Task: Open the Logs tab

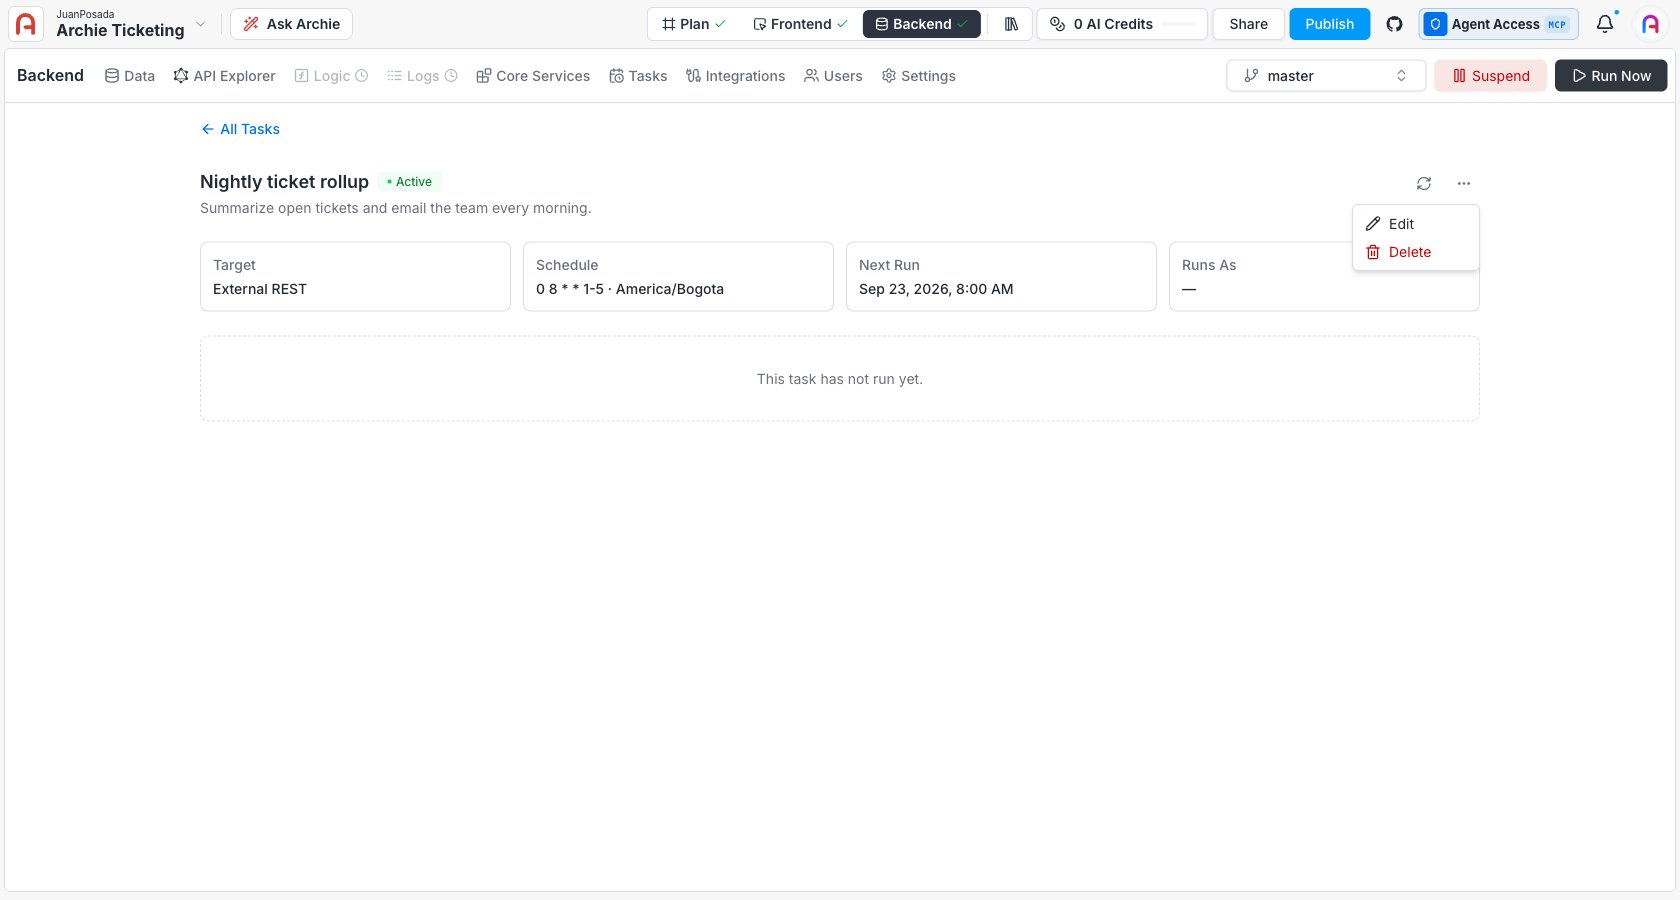Action: (x=422, y=76)
